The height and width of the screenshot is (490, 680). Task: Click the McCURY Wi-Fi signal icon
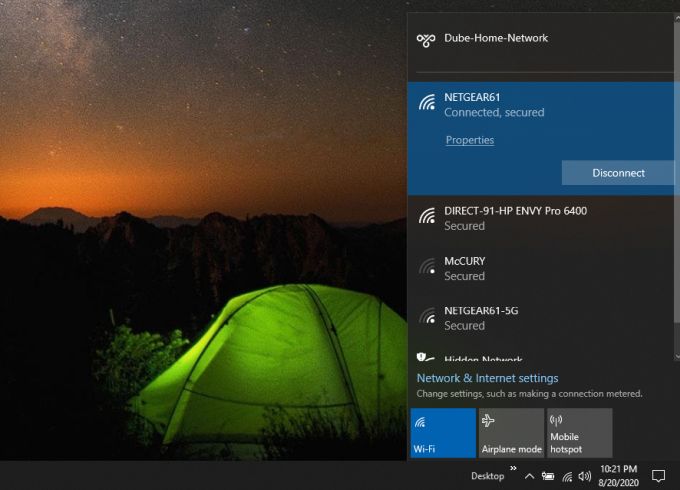coord(427,267)
